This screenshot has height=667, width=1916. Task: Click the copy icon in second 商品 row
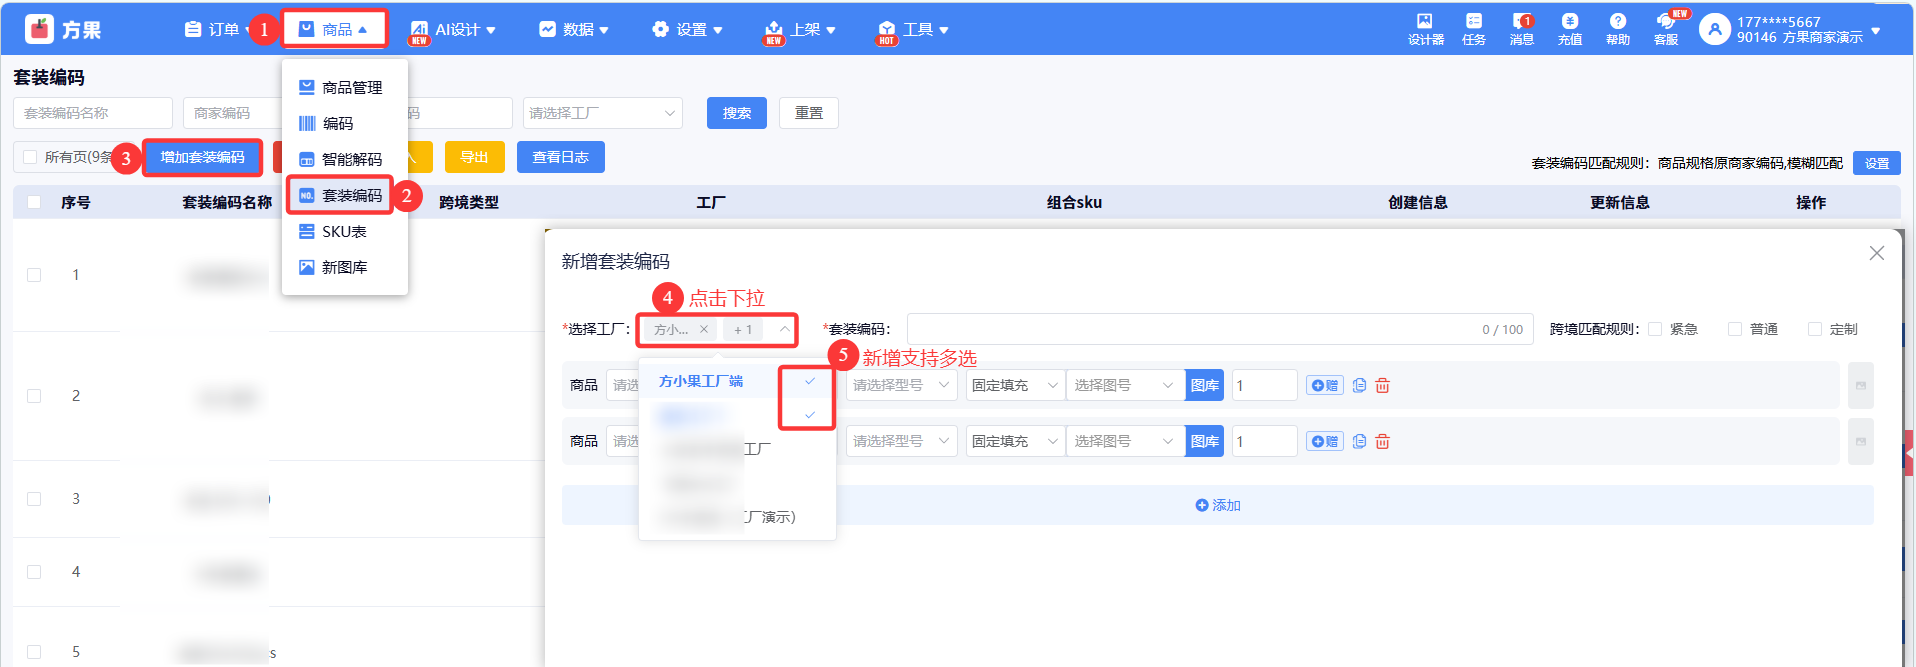(1359, 441)
